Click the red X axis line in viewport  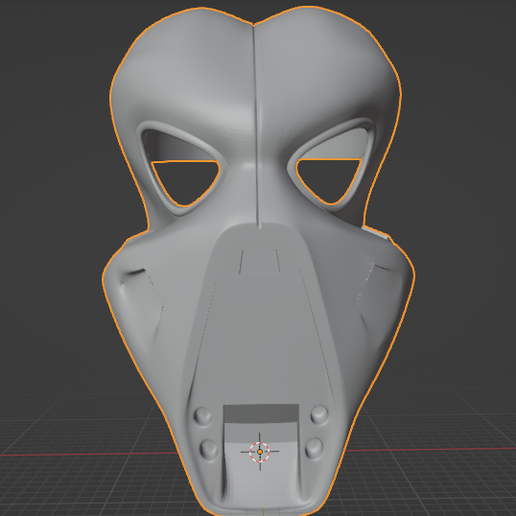[89, 454]
